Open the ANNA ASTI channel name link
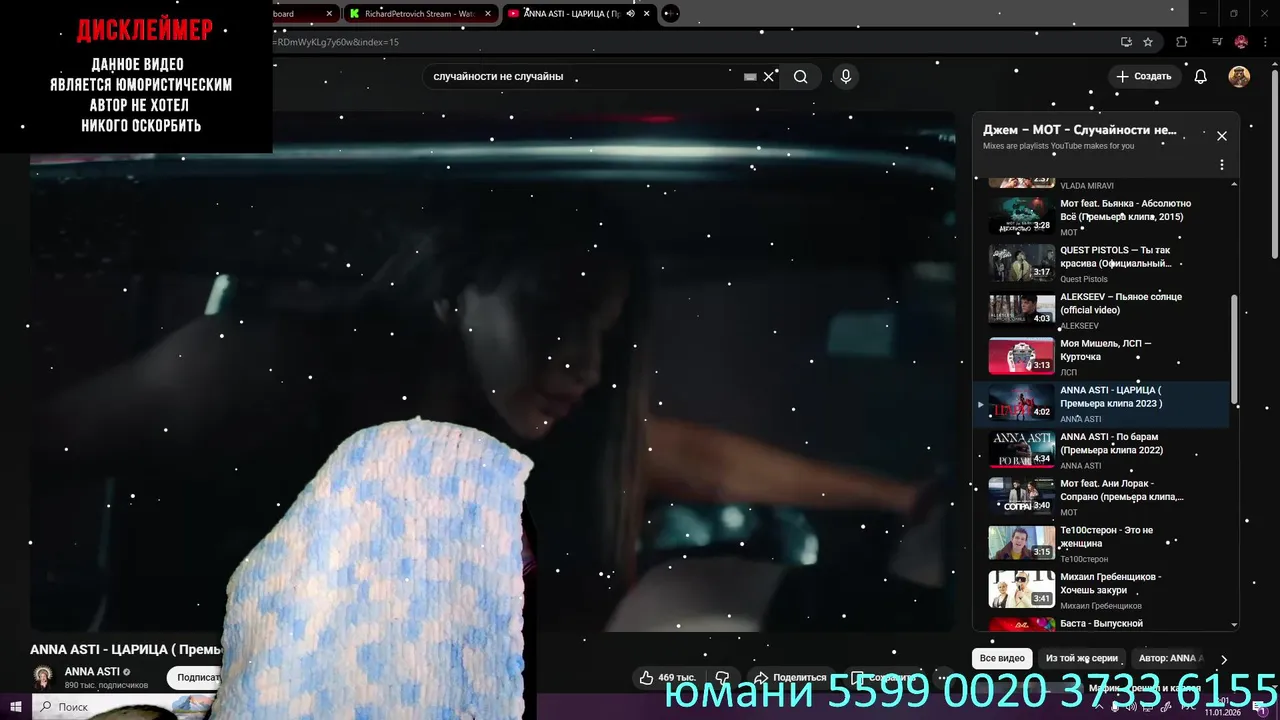Screen dimensions: 1280x720 [x=92, y=672]
